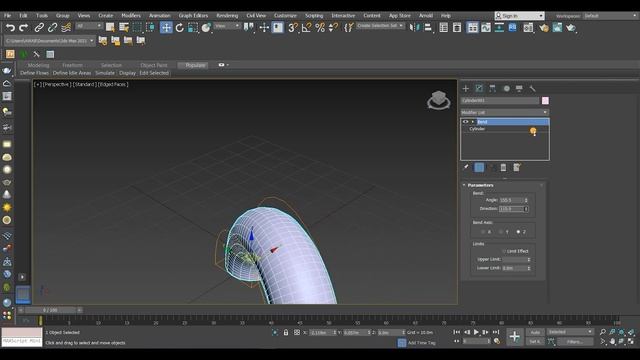640x360 pixels.
Task: Click the ViewCube in viewport corner
Action: [439, 100]
